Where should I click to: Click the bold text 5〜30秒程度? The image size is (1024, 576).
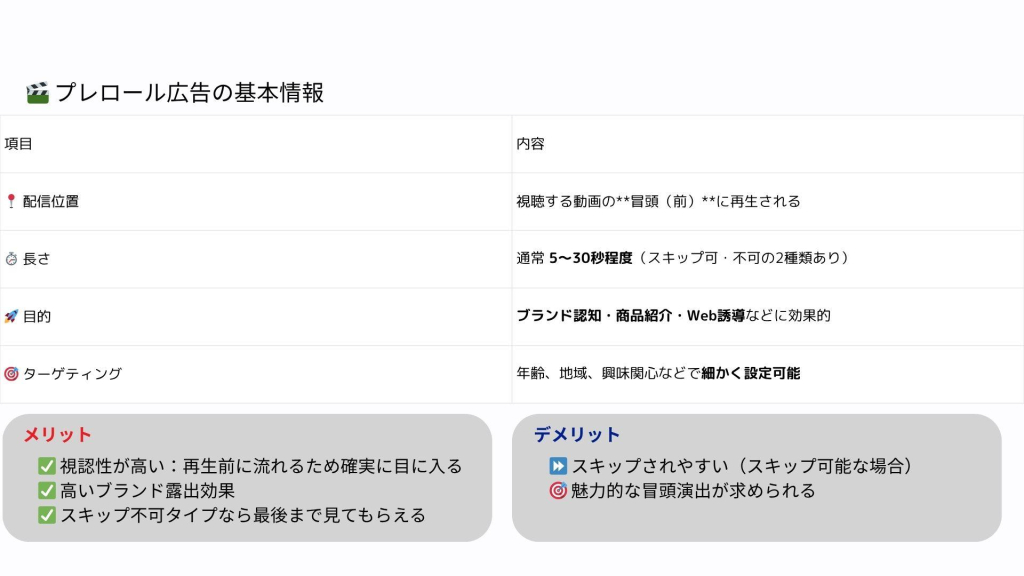(590, 259)
